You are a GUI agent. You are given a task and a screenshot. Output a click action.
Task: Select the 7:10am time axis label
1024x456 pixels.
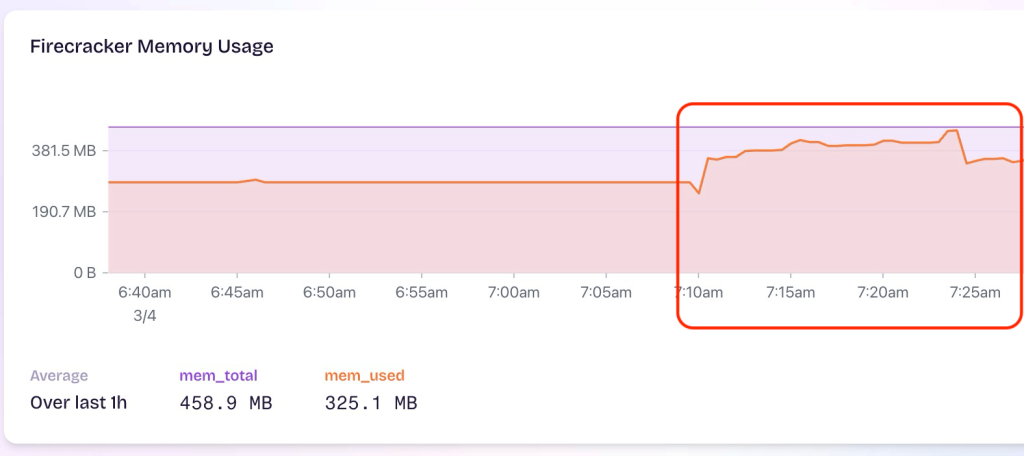tap(698, 292)
